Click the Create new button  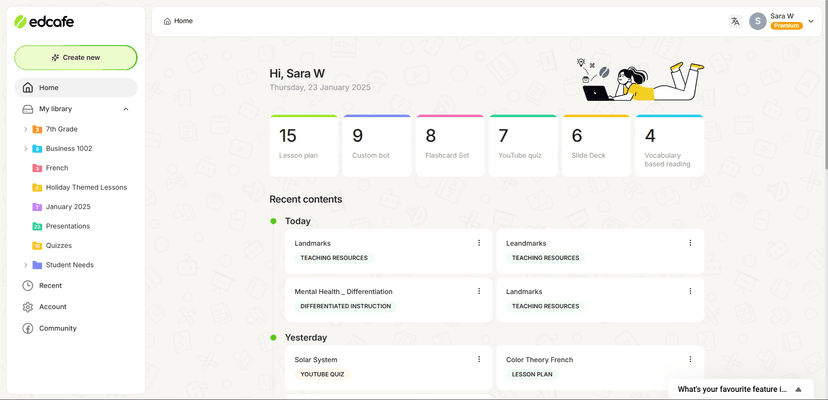pos(76,58)
